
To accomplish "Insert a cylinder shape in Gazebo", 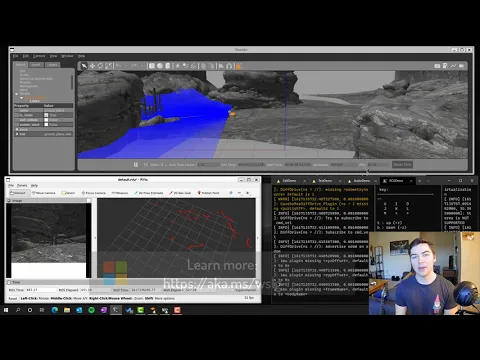I will pos(168,66).
